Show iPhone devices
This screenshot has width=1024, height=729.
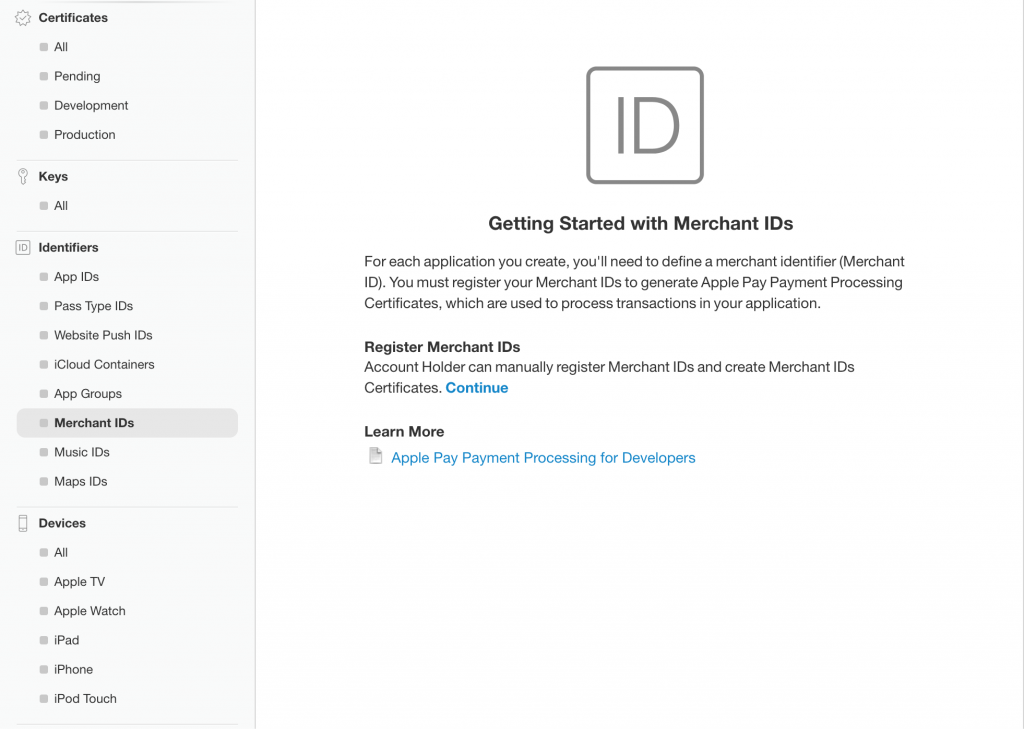pos(73,670)
